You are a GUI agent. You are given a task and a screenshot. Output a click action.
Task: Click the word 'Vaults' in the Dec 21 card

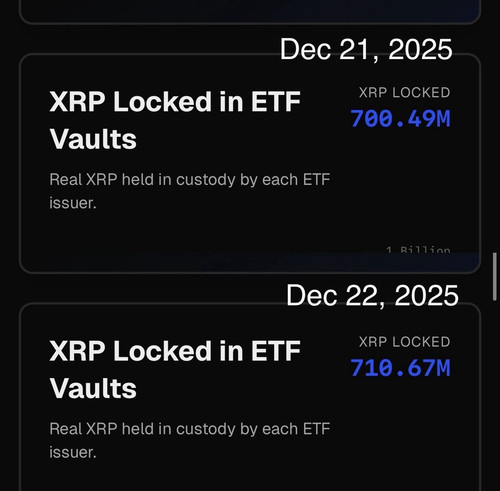coord(93,139)
